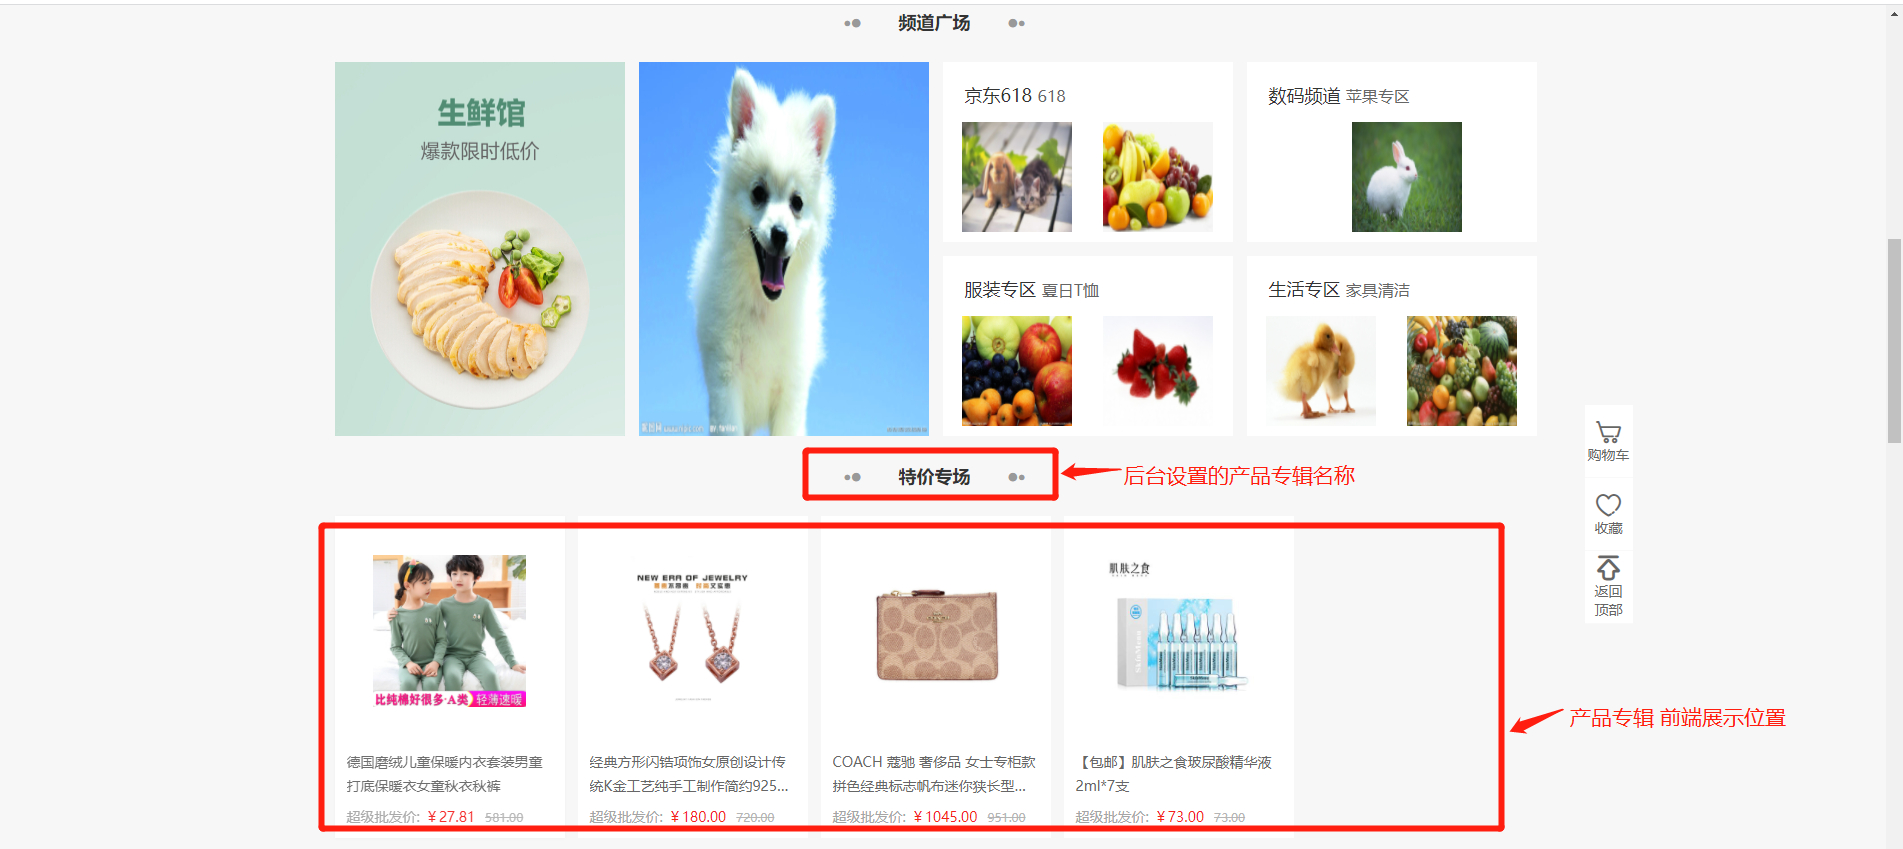Open the COACH wallet product image
1903x849 pixels.
coord(936,632)
